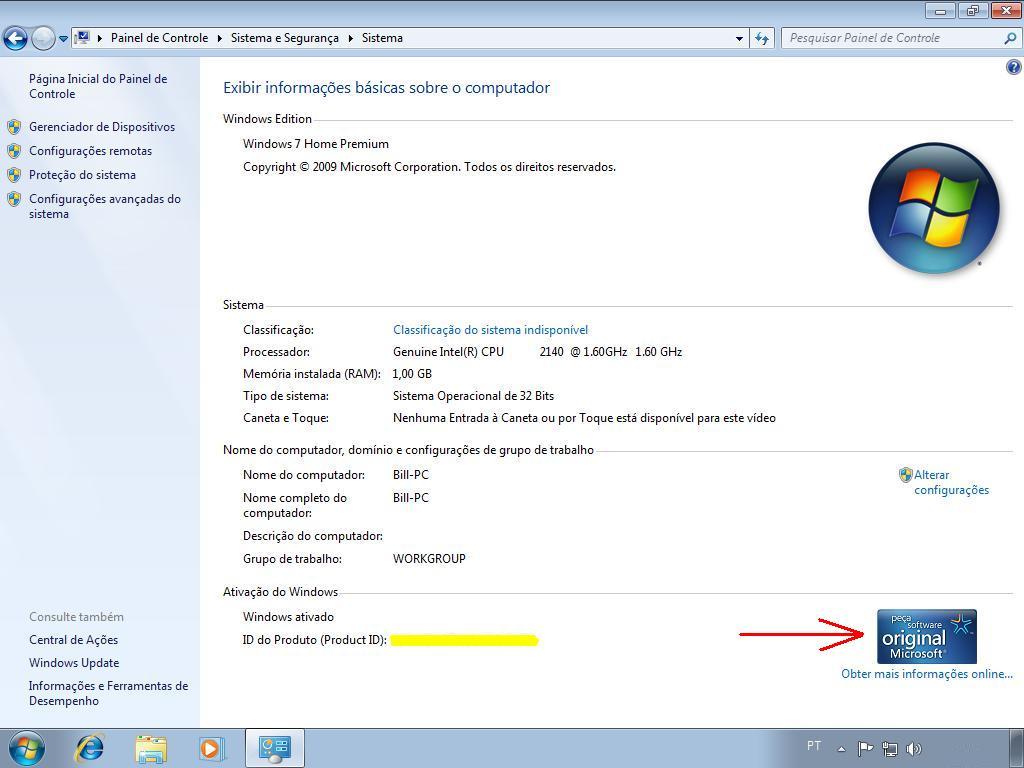Open the address bar history dropdown

tap(739, 39)
